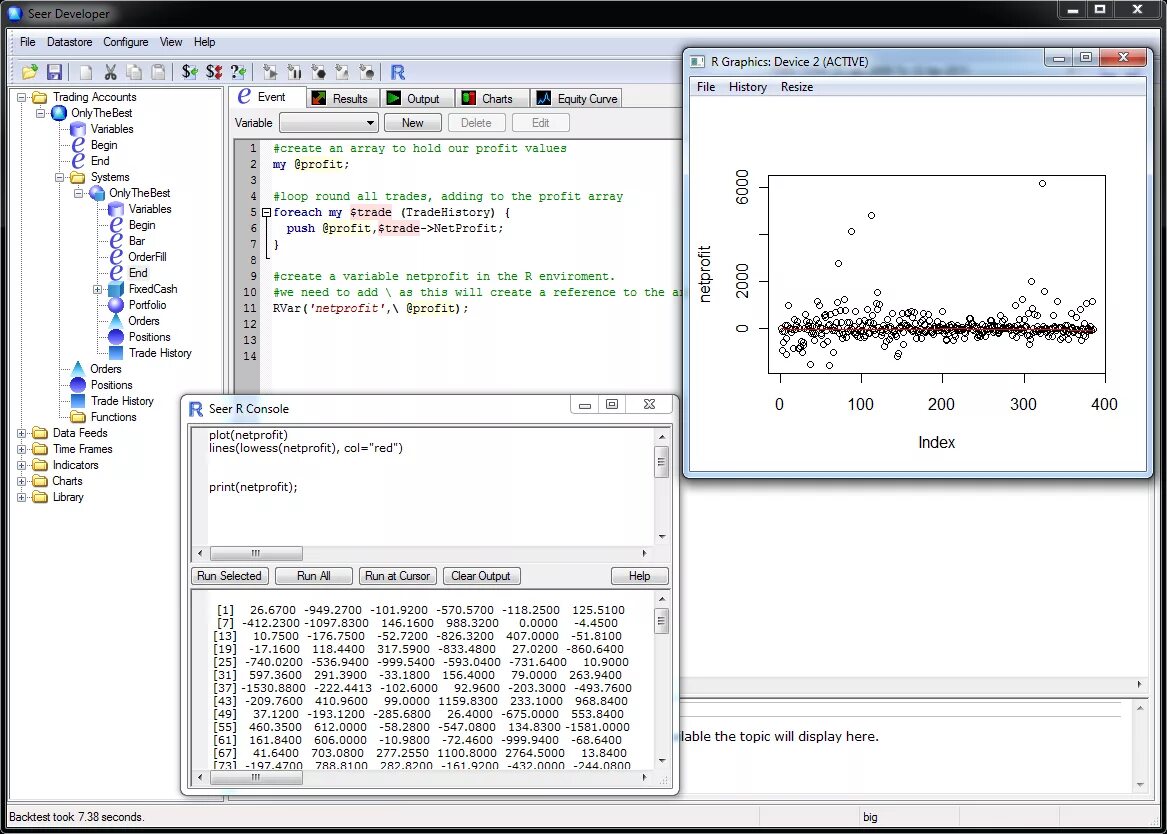Open the Datastore menu
This screenshot has height=834, width=1167.
coord(70,42)
